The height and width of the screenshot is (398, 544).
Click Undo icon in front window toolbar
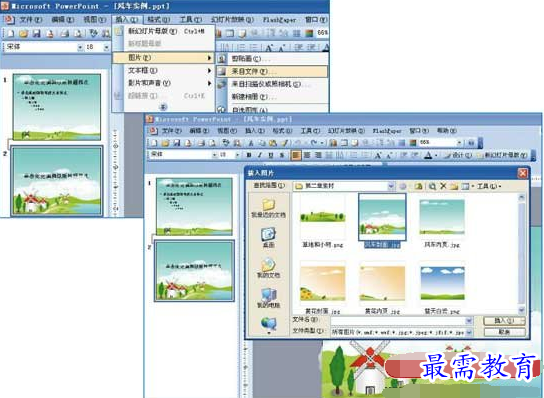[298, 143]
